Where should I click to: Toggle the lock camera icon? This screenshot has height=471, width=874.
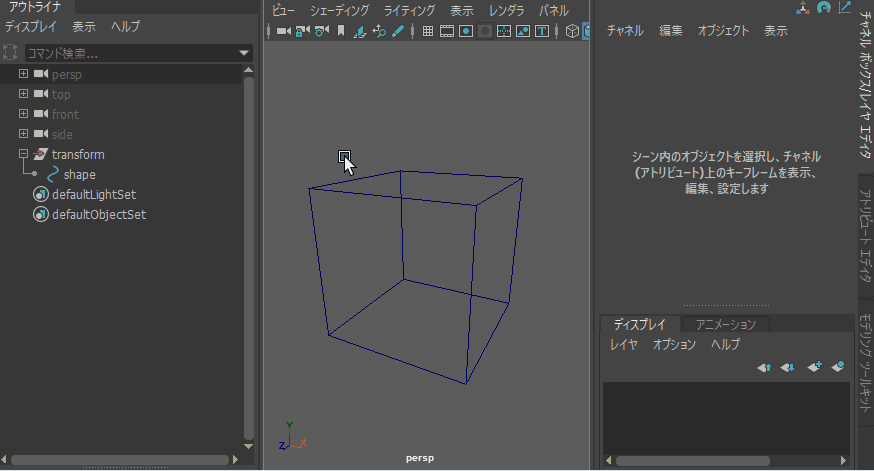click(x=302, y=31)
